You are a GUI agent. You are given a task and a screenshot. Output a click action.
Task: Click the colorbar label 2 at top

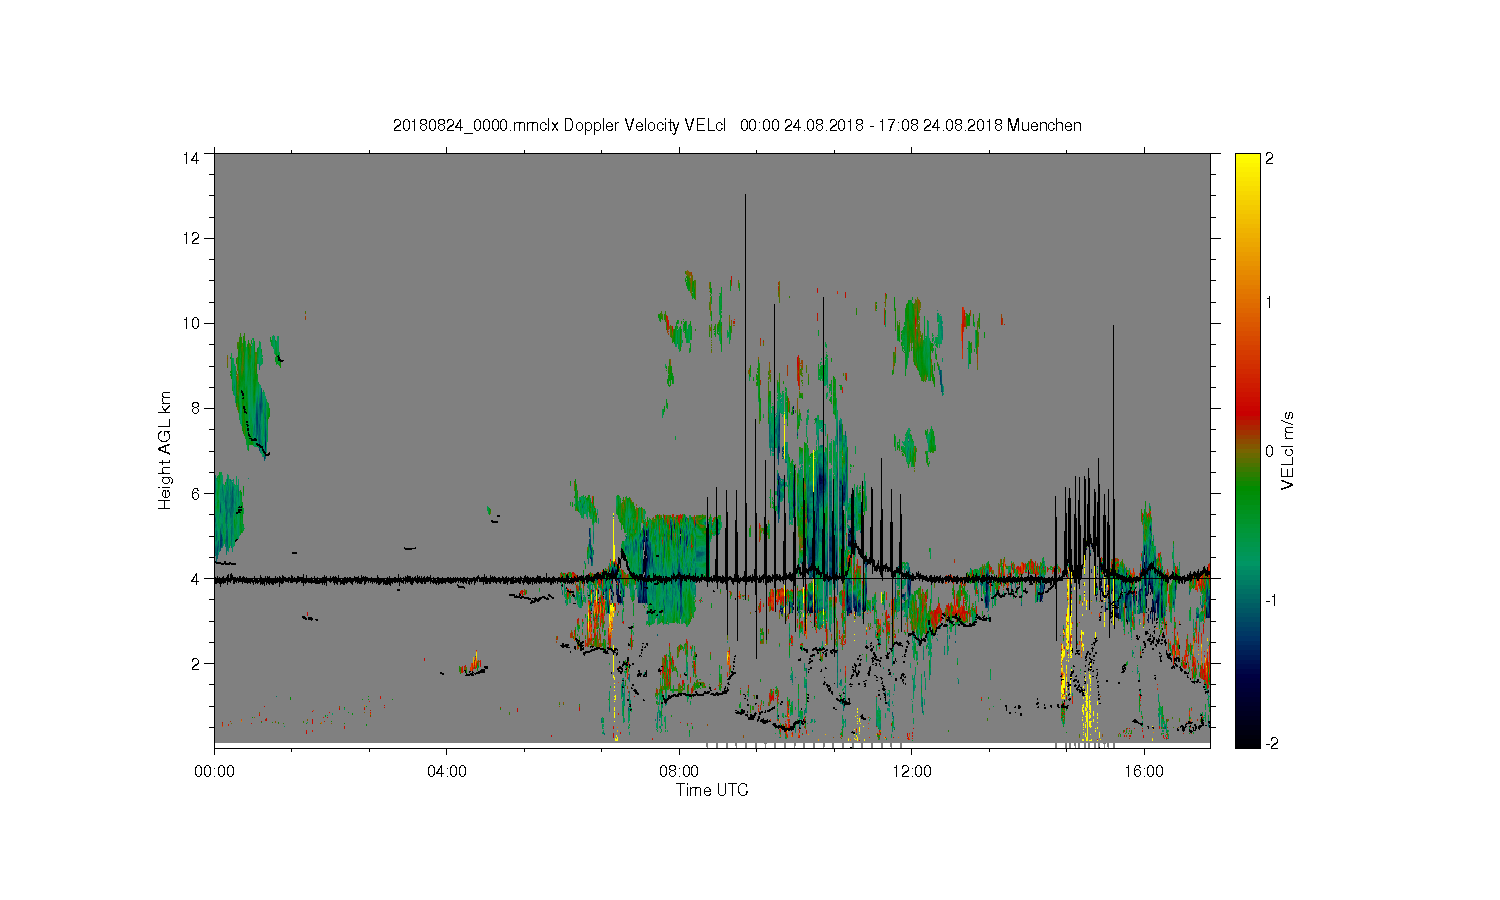point(1270,158)
